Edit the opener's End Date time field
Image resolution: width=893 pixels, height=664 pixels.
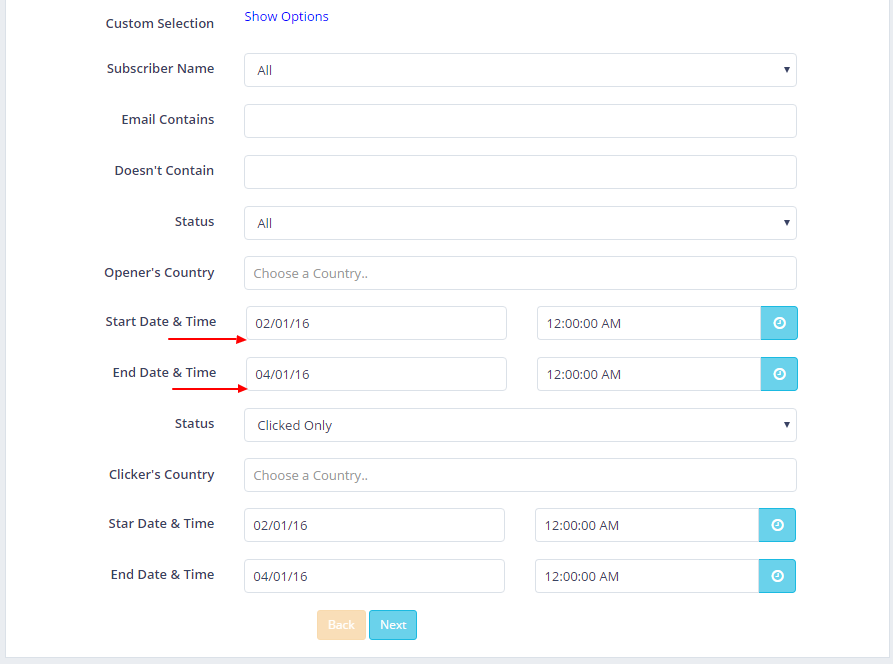coord(648,374)
